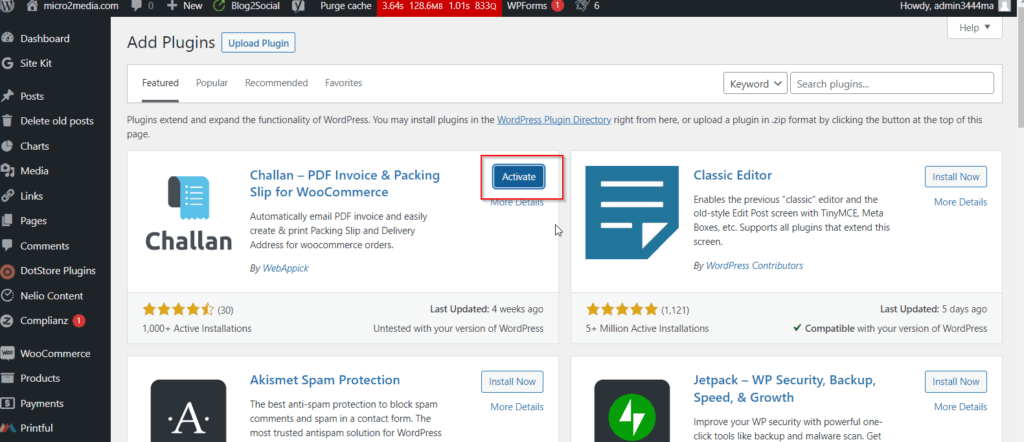The height and width of the screenshot is (442, 1024).
Task: Activate the Challan plugin
Action: click(519, 177)
